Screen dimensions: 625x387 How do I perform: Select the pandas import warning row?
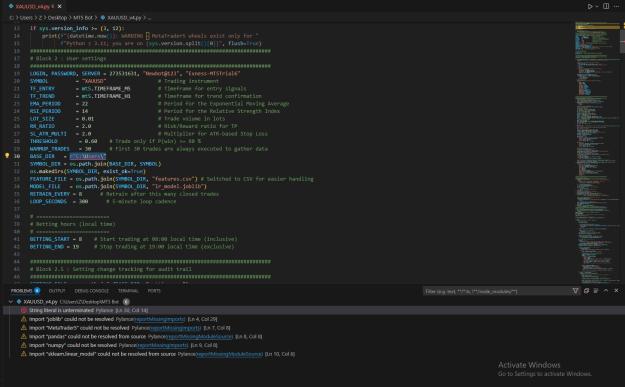[314, 336]
